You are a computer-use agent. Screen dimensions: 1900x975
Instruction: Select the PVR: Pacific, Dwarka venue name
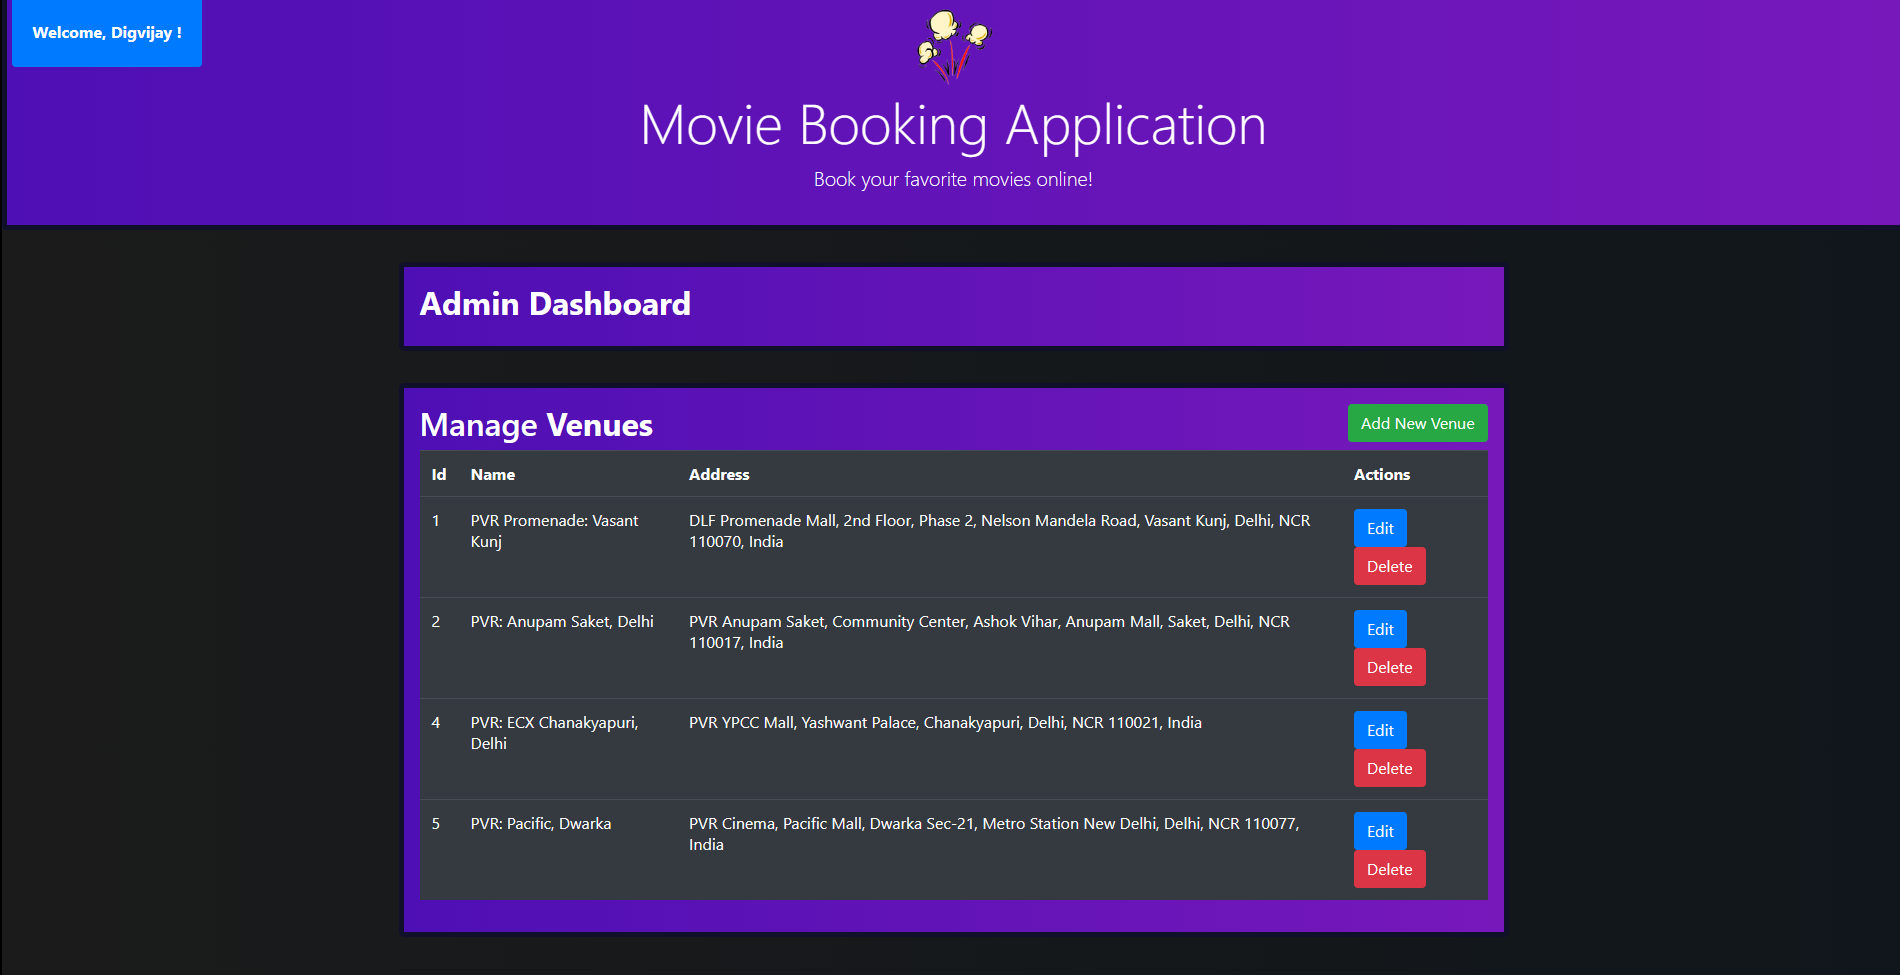click(541, 823)
